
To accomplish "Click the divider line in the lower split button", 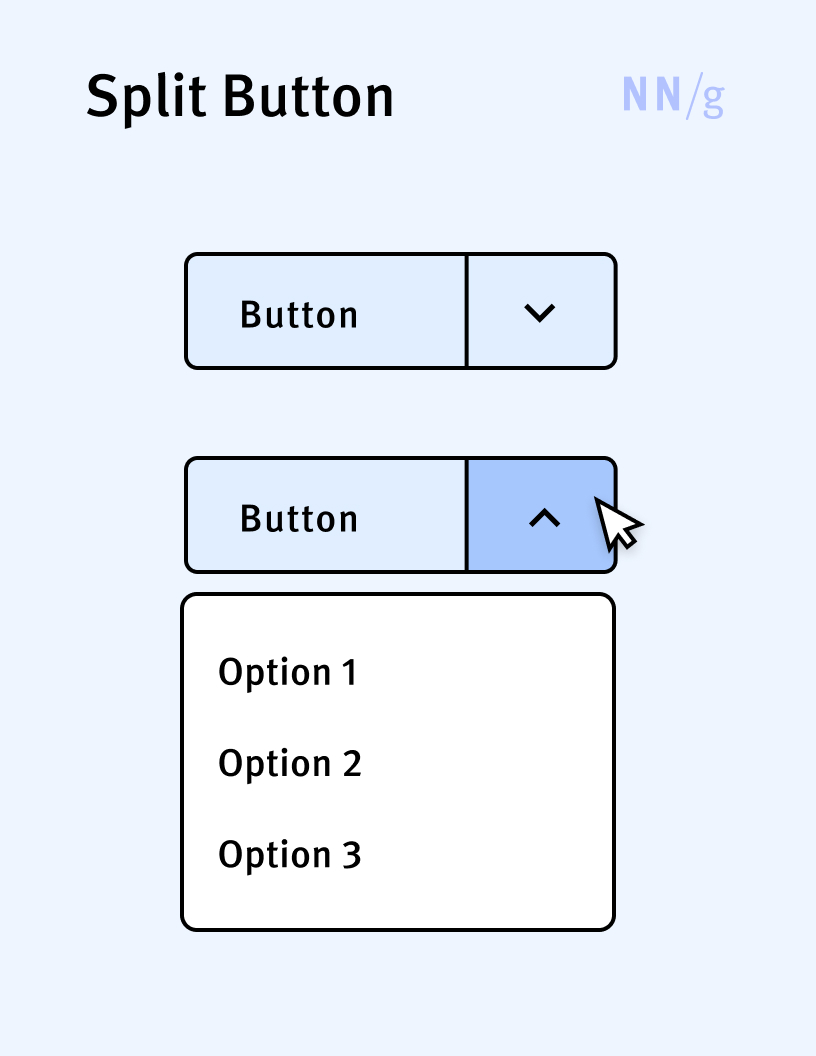I will coord(467,515).
